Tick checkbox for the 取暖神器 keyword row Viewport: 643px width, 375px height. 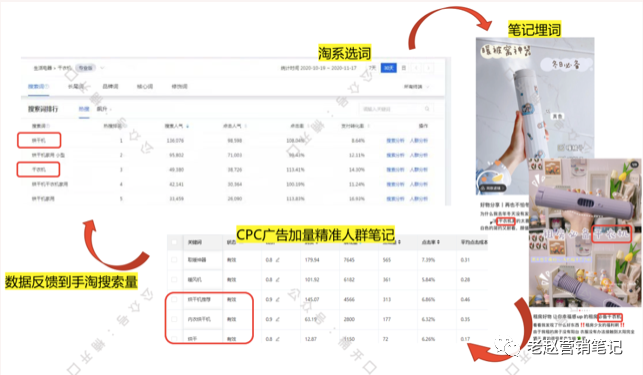point(174,260)
